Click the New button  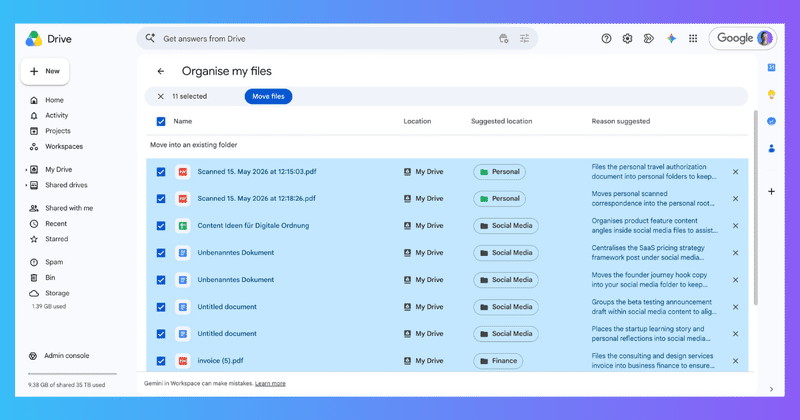pyautogui.click(x=45, y=71)
